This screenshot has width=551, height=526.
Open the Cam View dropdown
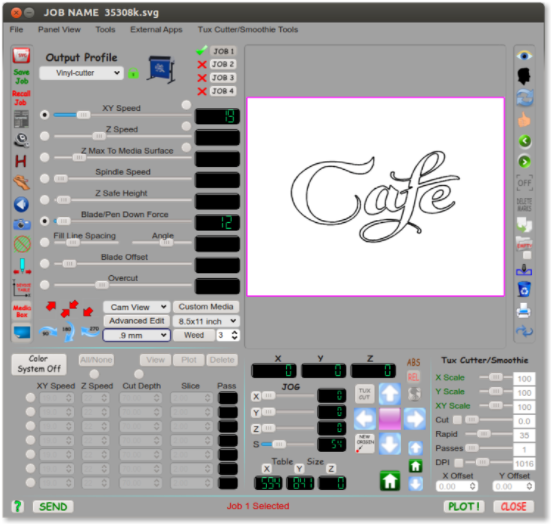click(x=137, y=307)
